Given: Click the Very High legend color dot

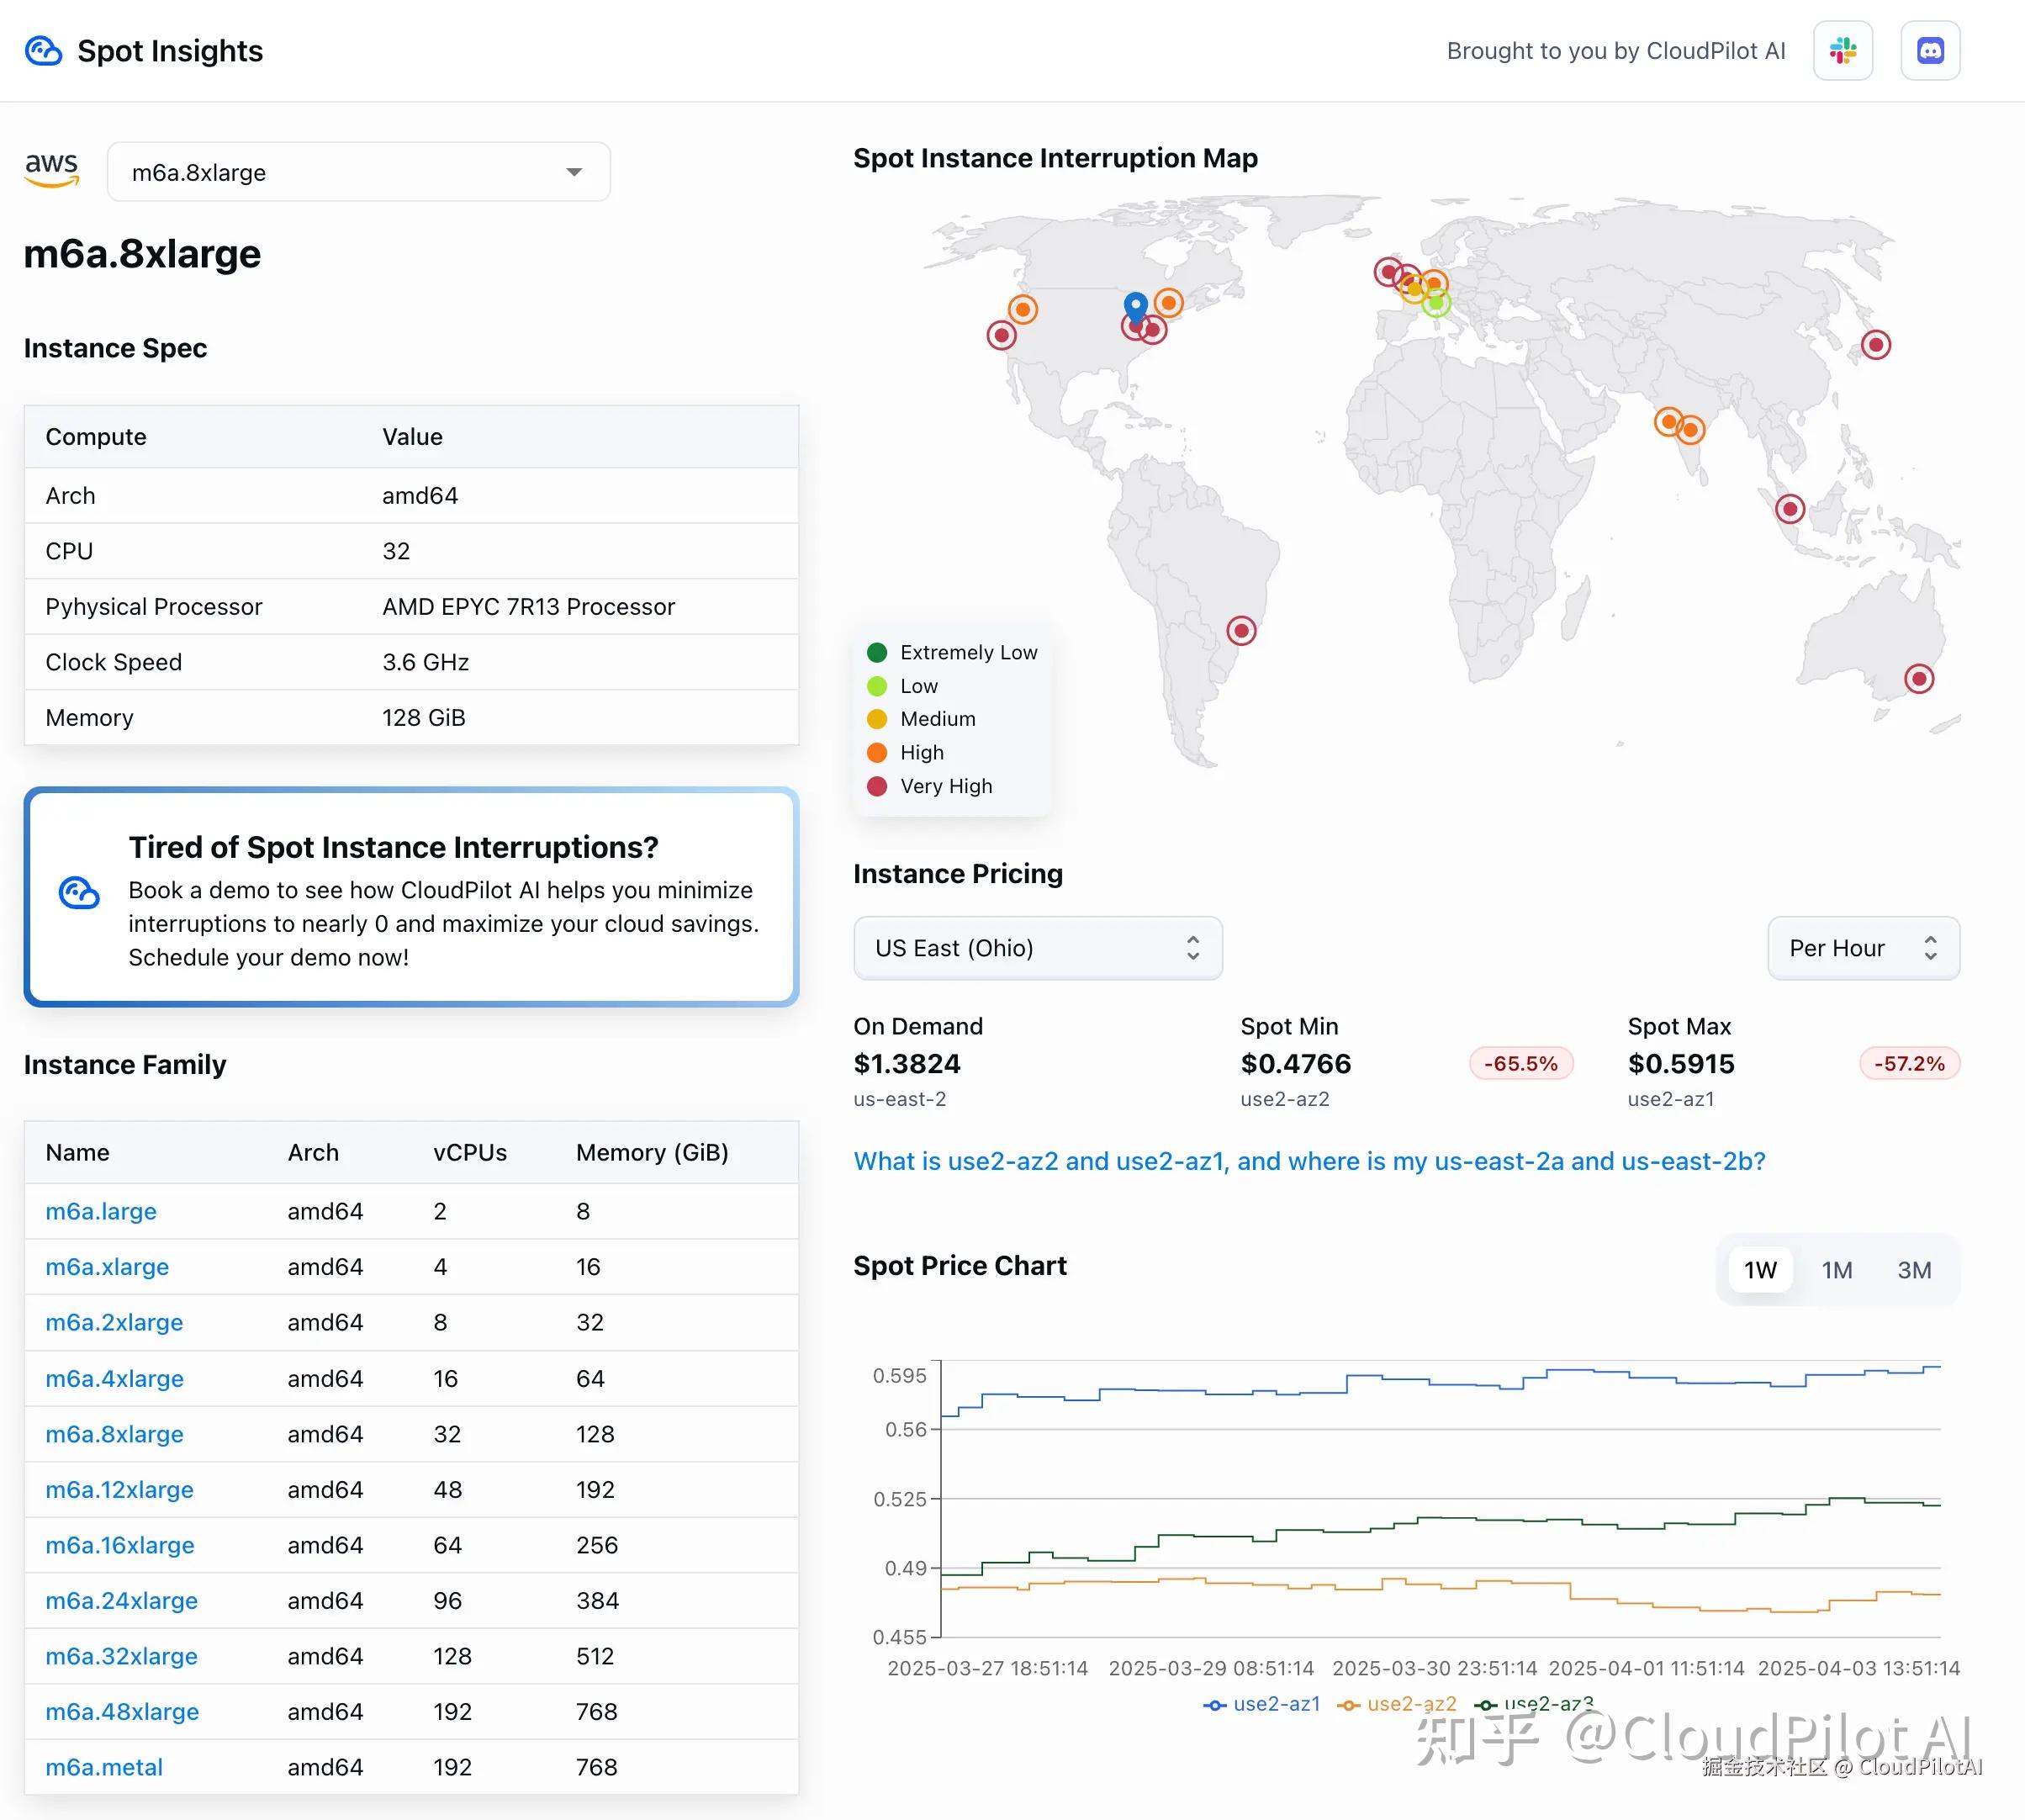Looking at the screenshot, I should point(877,786).
